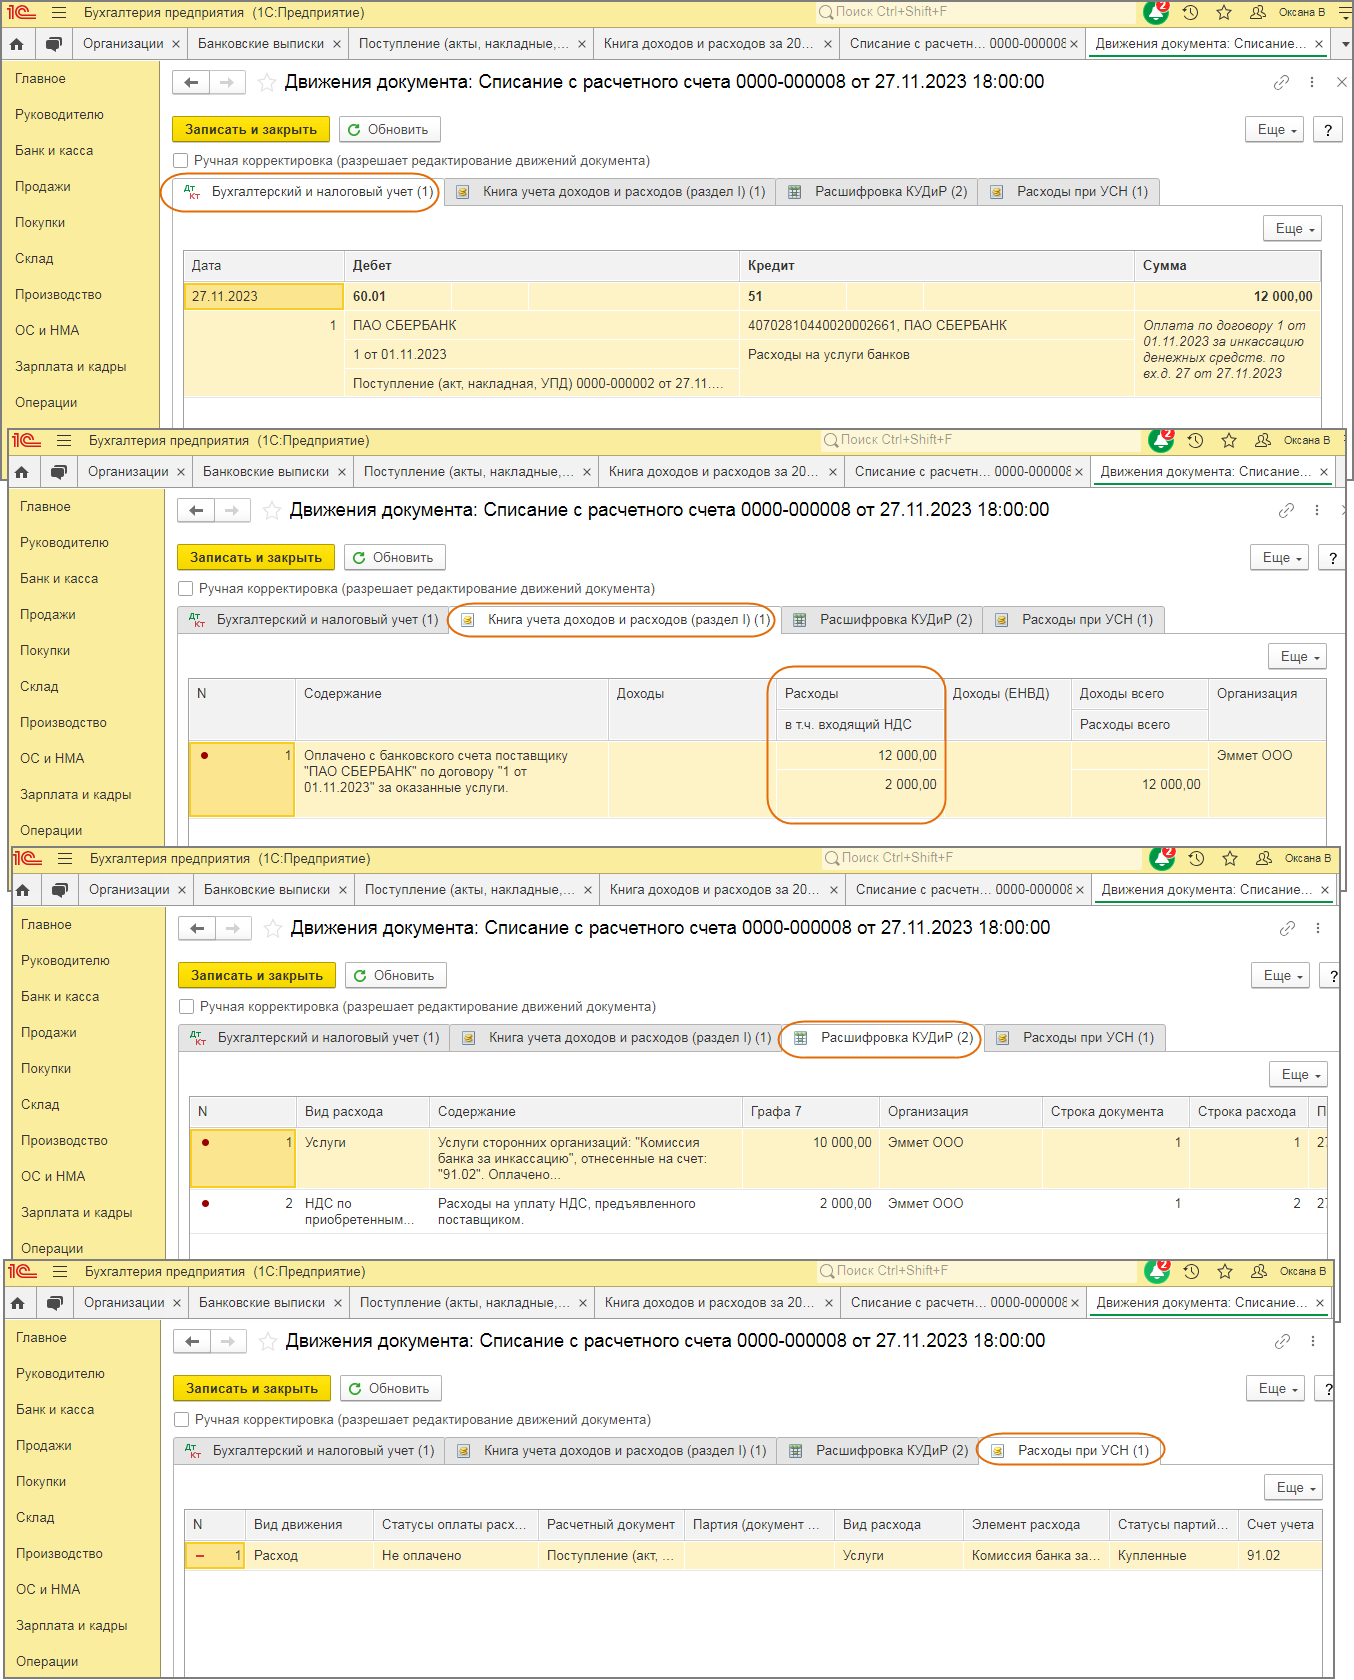Screen dimensions: 1354x1680
Task: Expand Еще menu beside help in topmost window
Action: (x=1274, y=130)
